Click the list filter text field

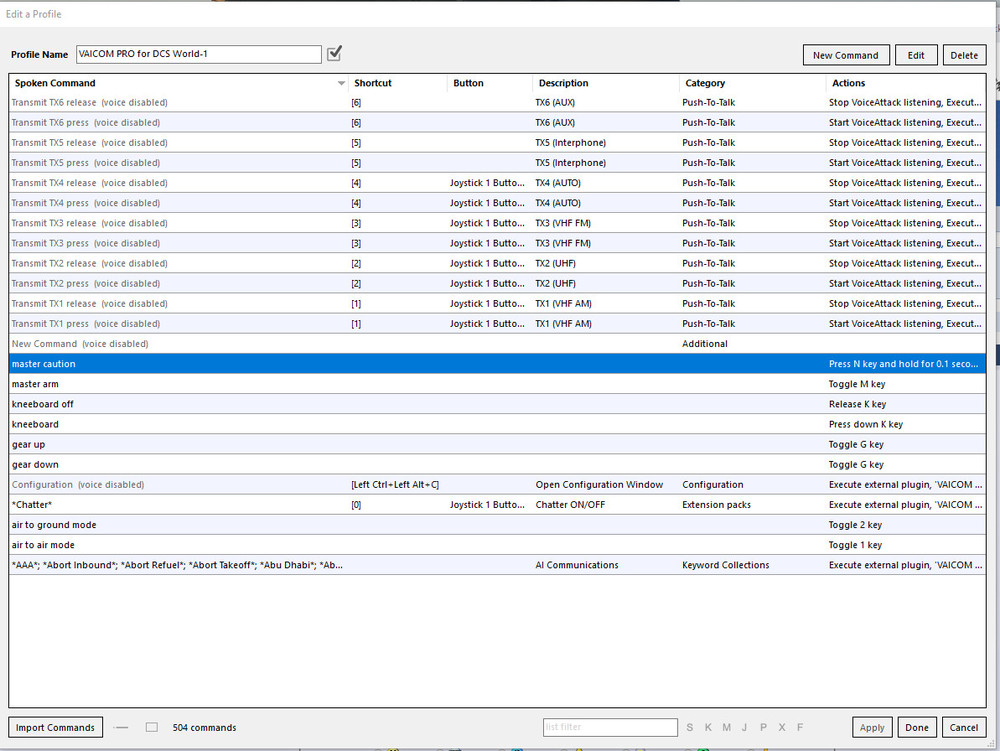click(609, 727)
